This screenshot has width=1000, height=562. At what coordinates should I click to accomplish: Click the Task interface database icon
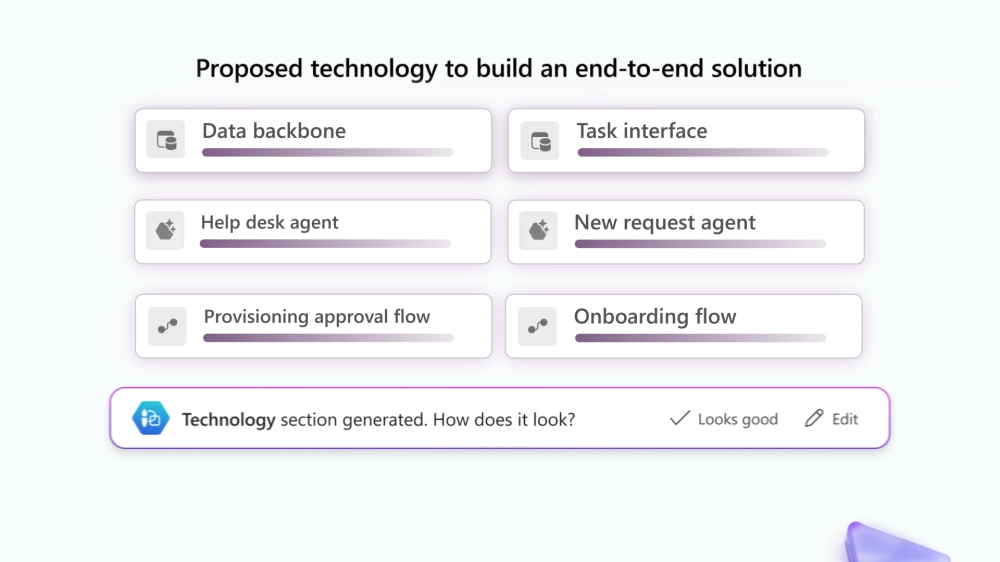[x=540, y=141]
